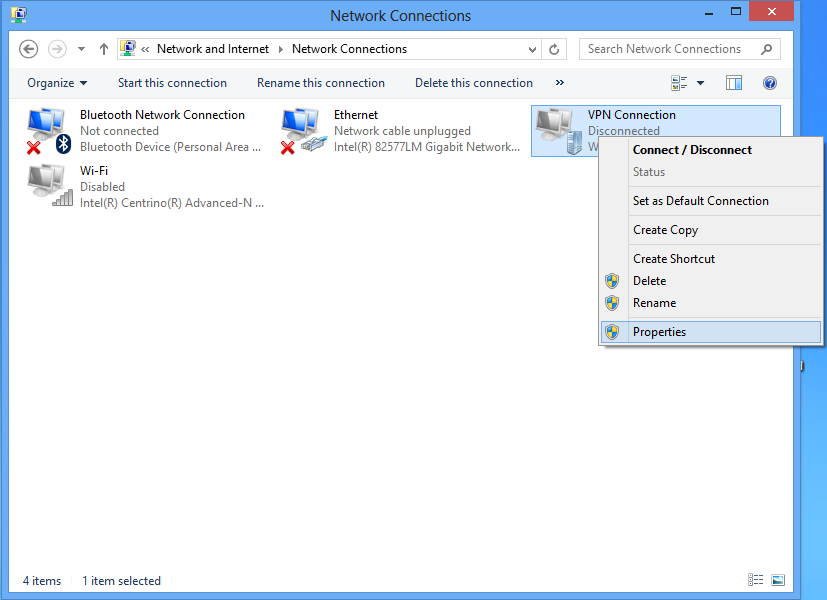Click Rename this connection in toolbar
This screenshot has width=827, height=600.
coord(320,83)
